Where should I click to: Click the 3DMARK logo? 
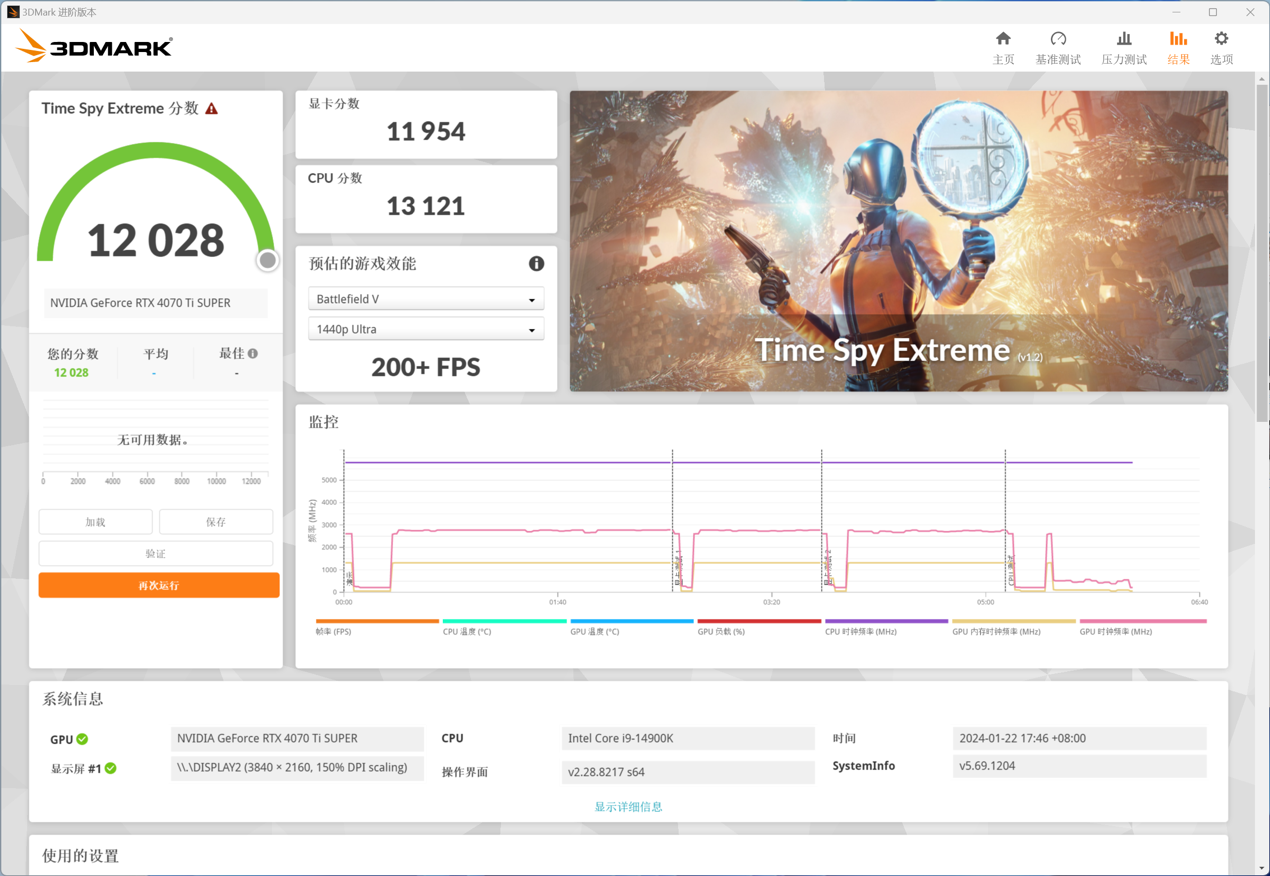93,45
